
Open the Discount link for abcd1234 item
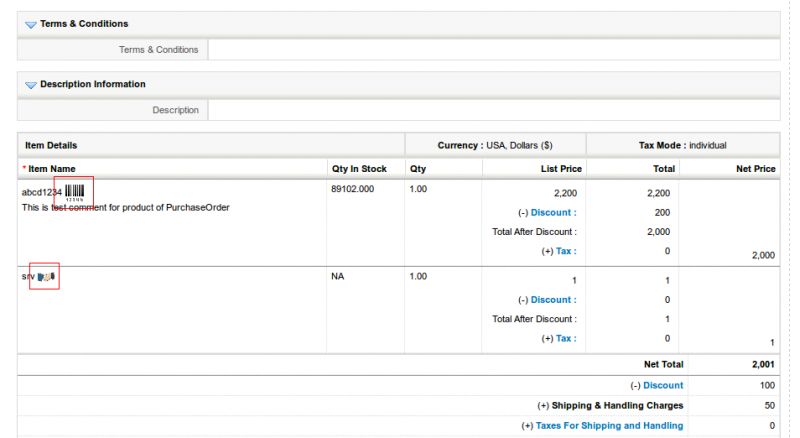point(553,213)
